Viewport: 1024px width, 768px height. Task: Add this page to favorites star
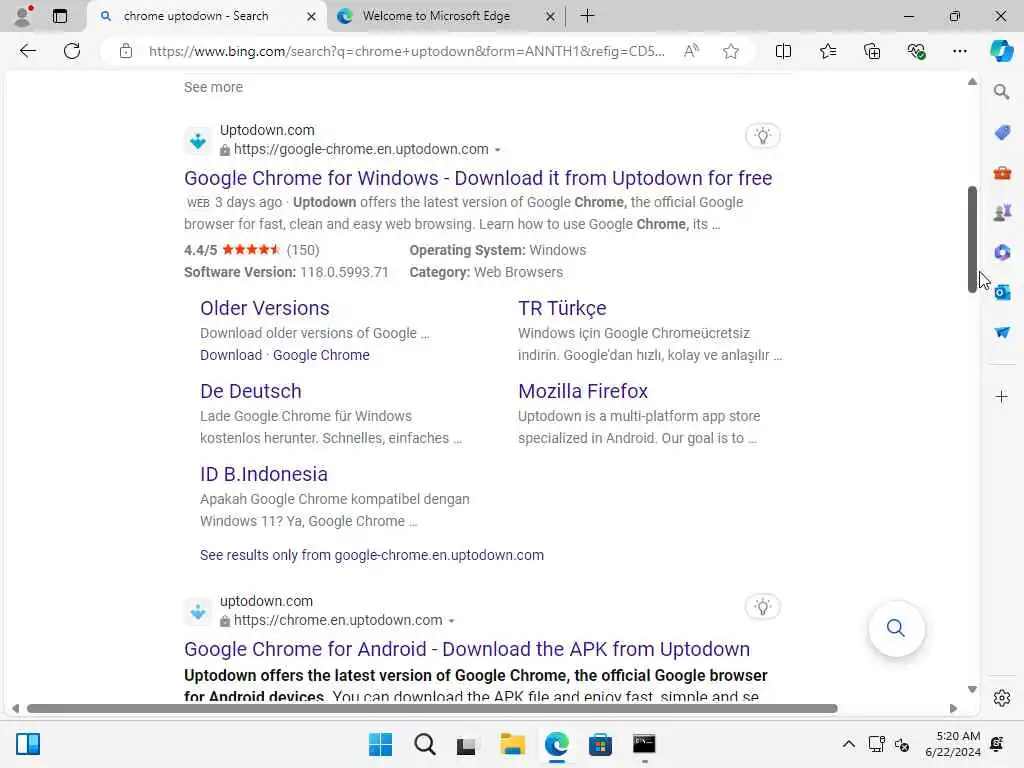pyautogui.click(x=731, y=51)
